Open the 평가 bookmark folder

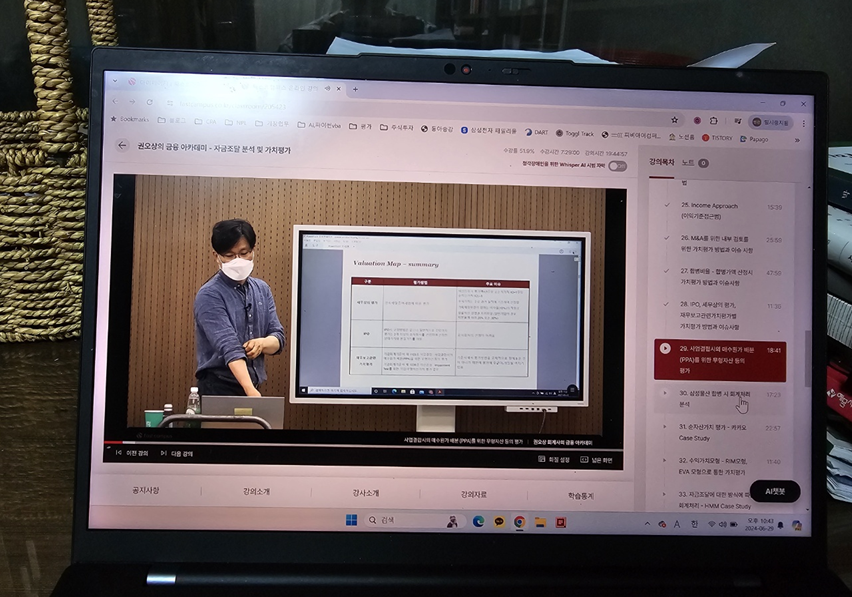[360, 127]
